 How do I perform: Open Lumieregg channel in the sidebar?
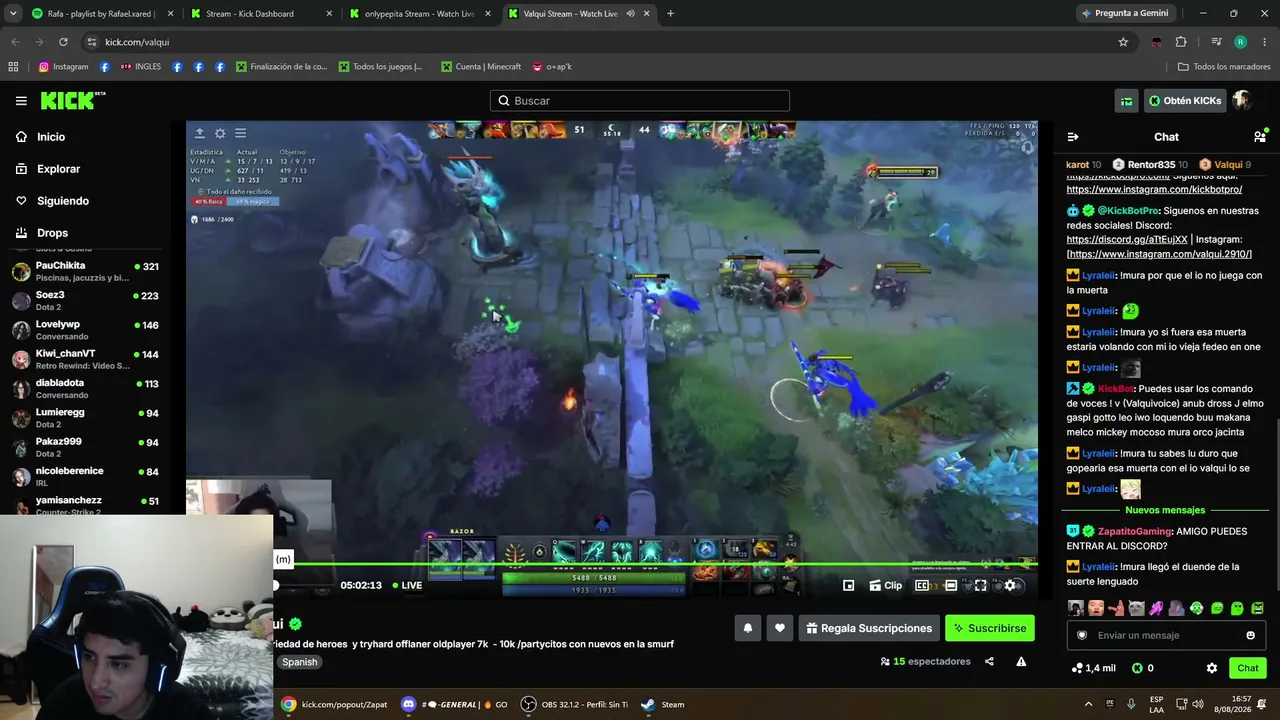point(85,417)
